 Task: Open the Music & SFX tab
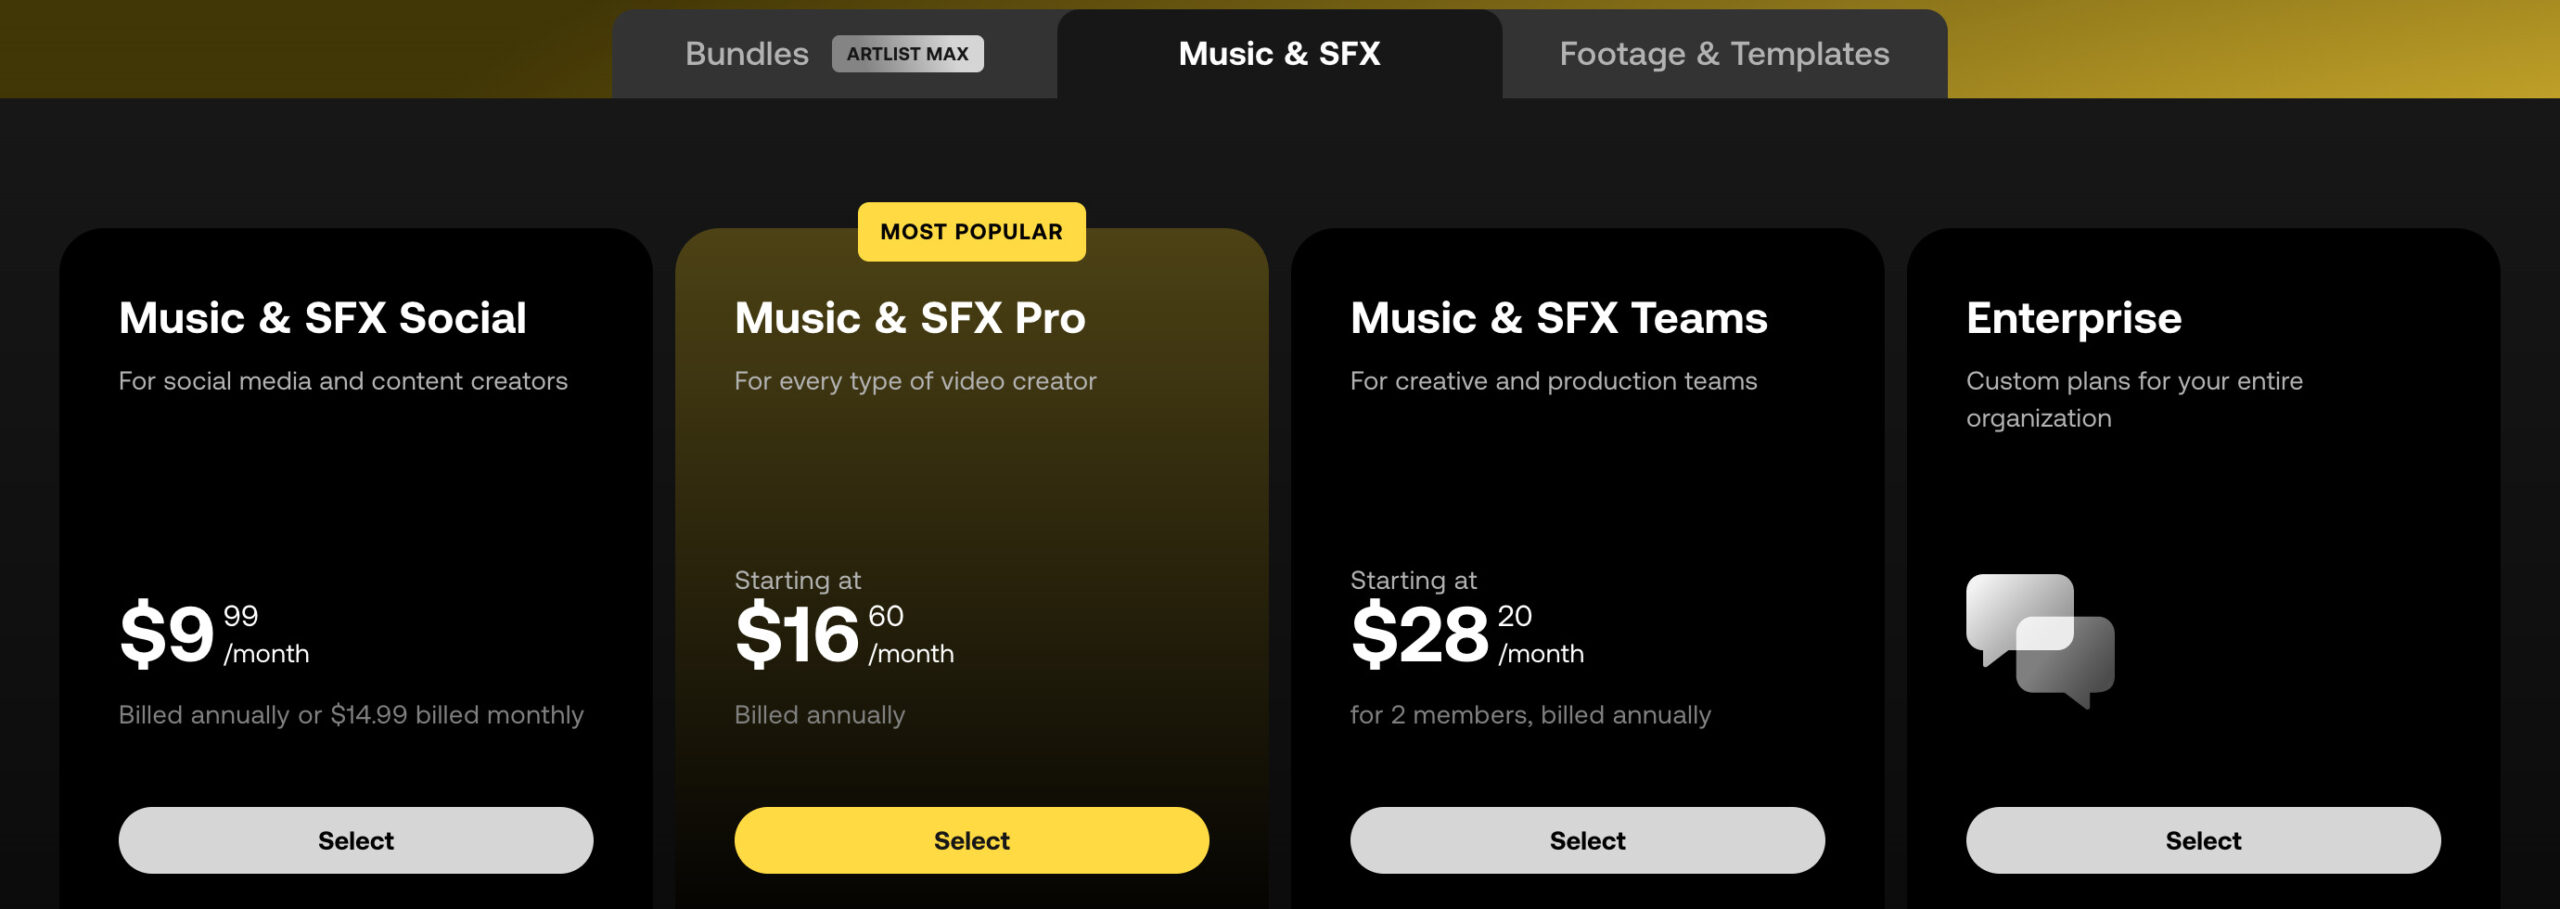pyautogui.click(x=1279, y=54)
